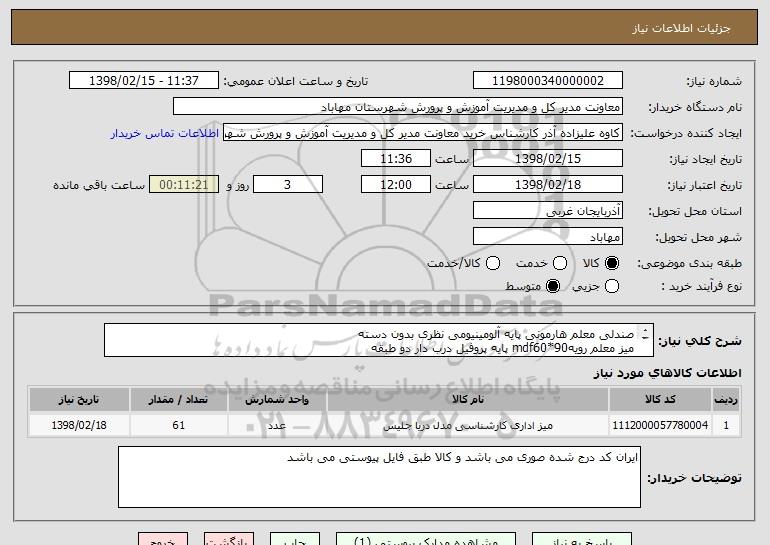Screen dimensions: 770x545
Task: Click the countdown field 00:11:21
Action: tap(184, 185)
